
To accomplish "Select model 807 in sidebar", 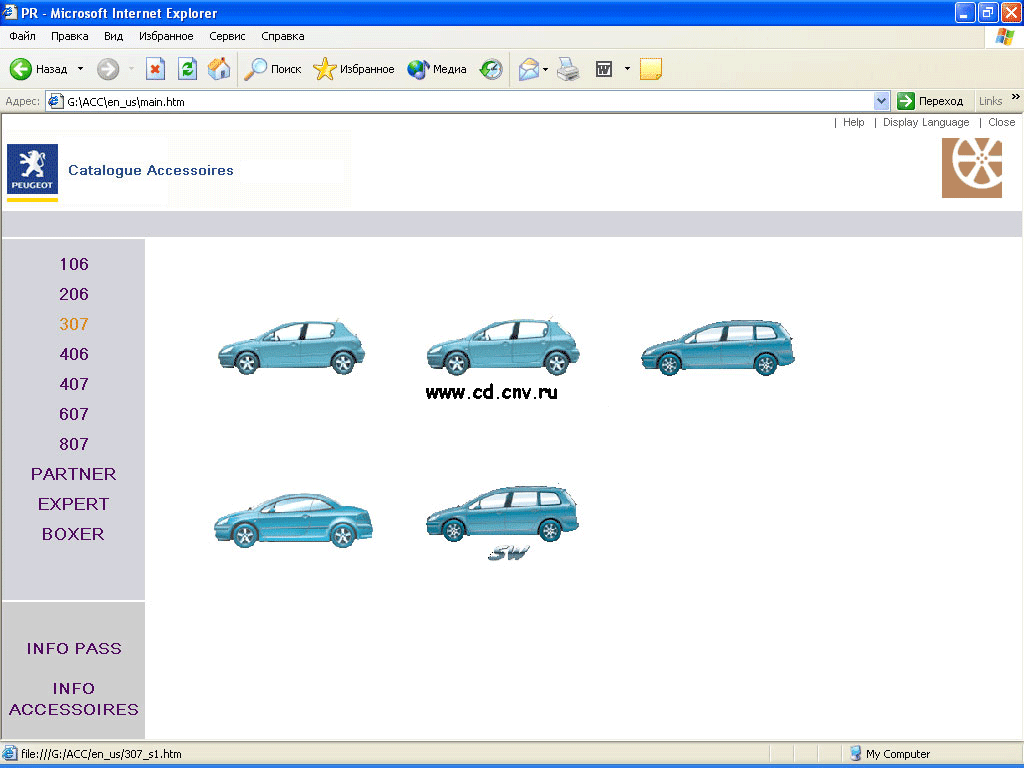I will [x=74, y=444].
